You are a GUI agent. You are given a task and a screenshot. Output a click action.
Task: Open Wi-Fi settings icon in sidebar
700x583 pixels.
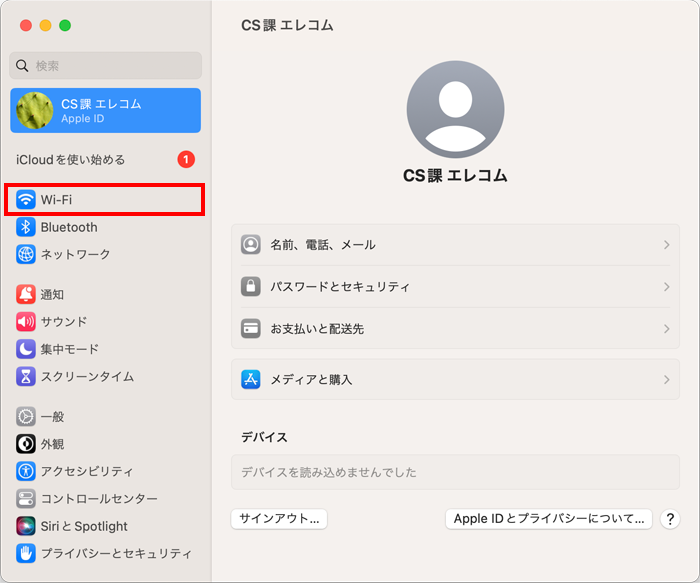26,200
